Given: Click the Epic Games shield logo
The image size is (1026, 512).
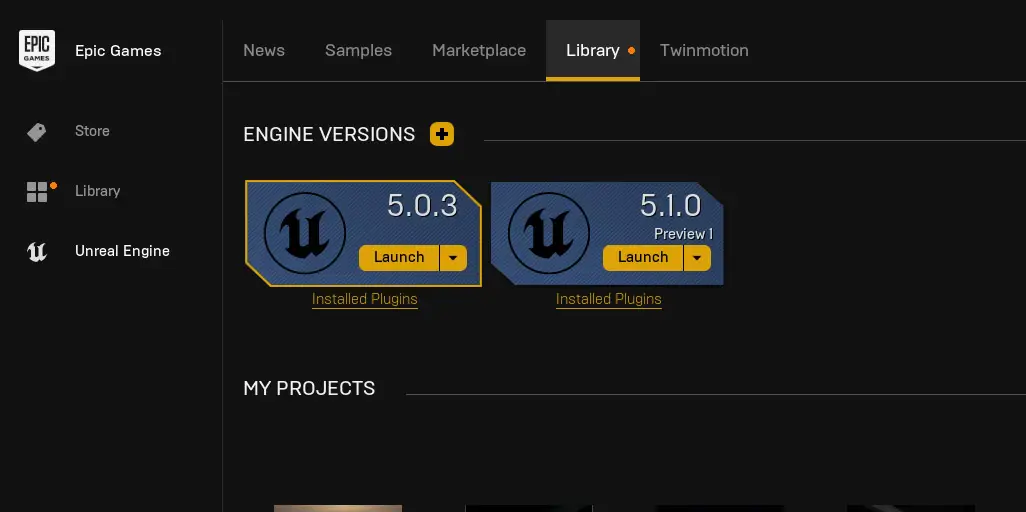Looking at the screenshot, I should [37, 50].
